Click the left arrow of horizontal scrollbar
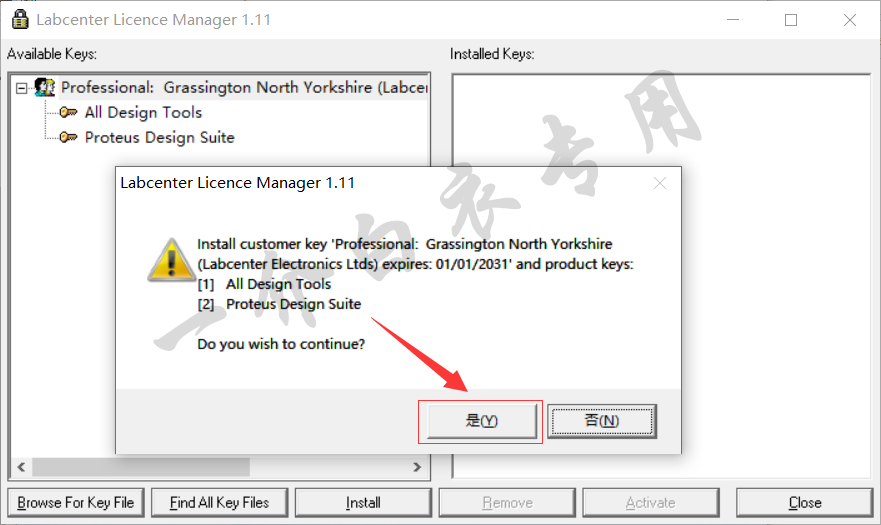The width and height of the screenshot is (881, 525). click(x=21, y=467)
